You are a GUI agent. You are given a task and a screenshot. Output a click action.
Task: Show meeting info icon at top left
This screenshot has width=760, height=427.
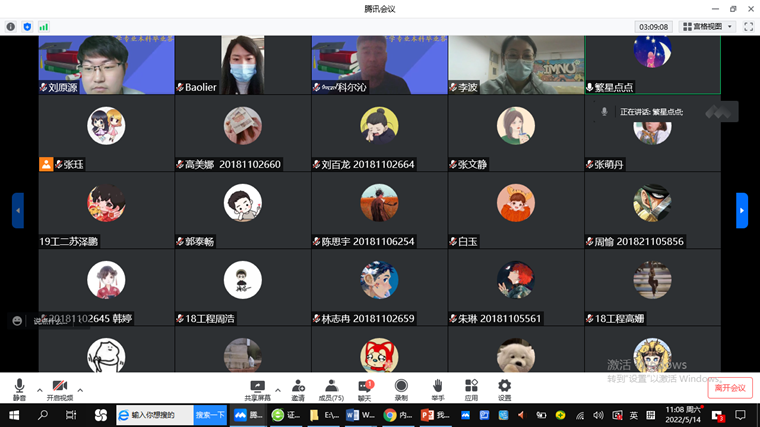(11, 27)
